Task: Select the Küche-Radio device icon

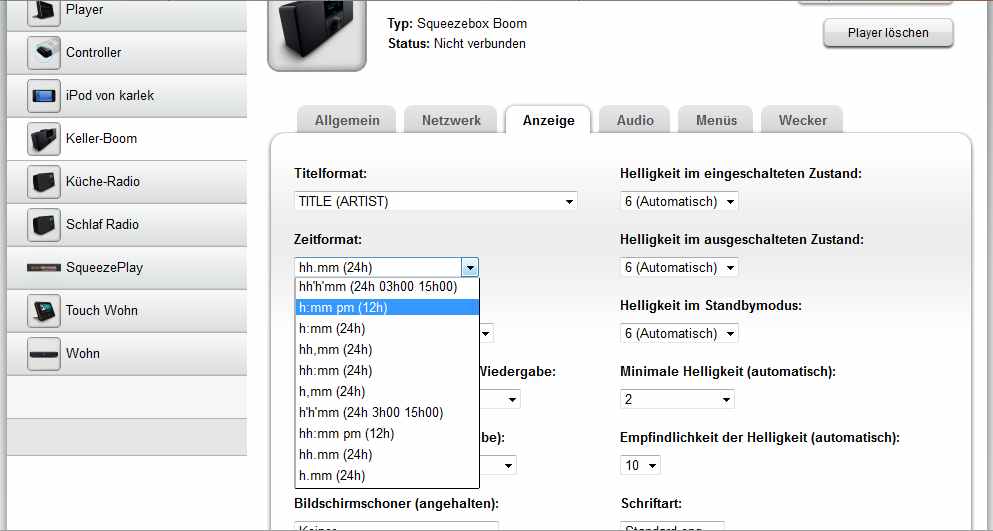Action: tap(44, 181)
